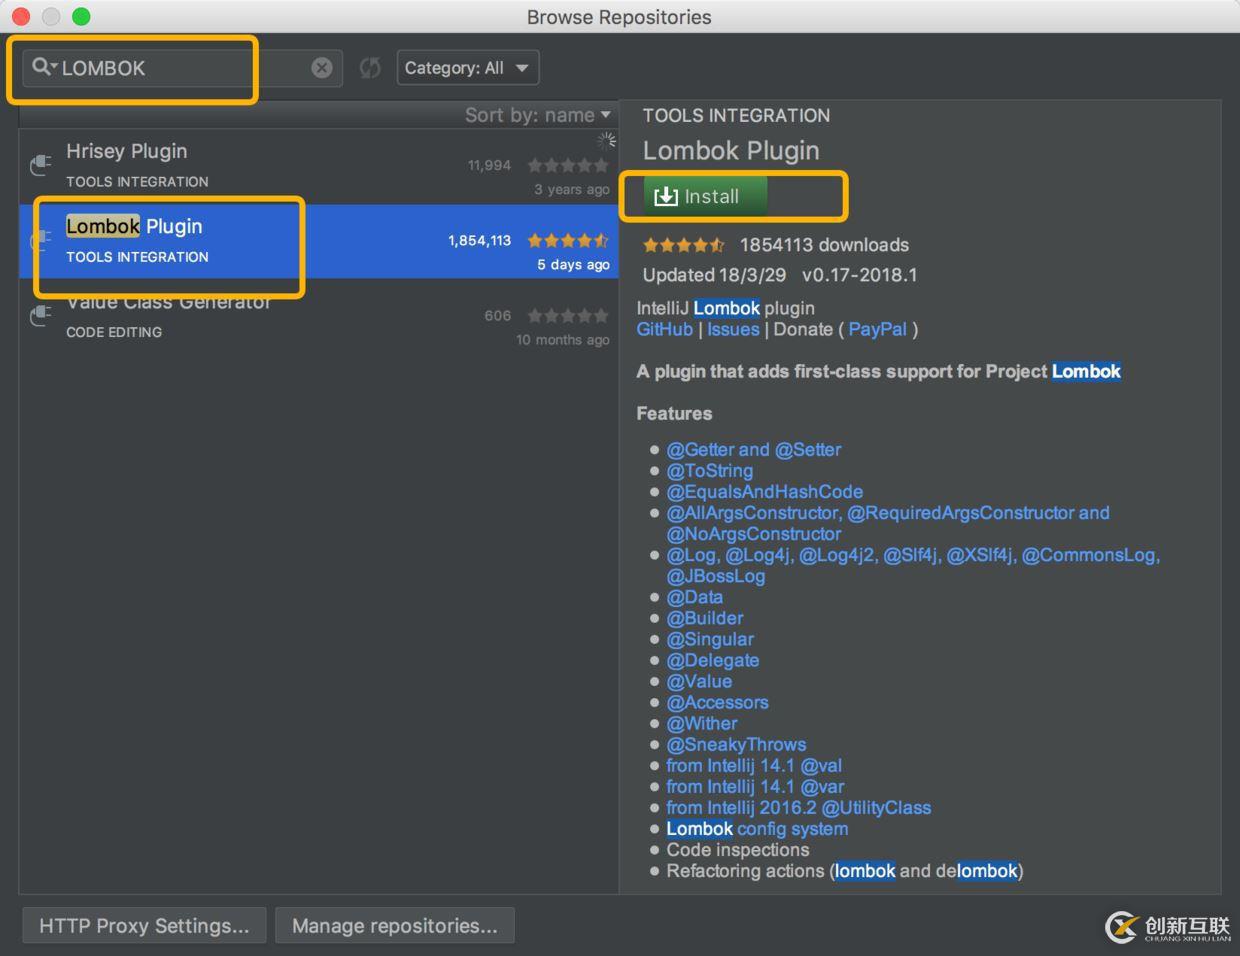Clear the LOMBOK search text
1240x956 pixels.
[x=321, y=67]
